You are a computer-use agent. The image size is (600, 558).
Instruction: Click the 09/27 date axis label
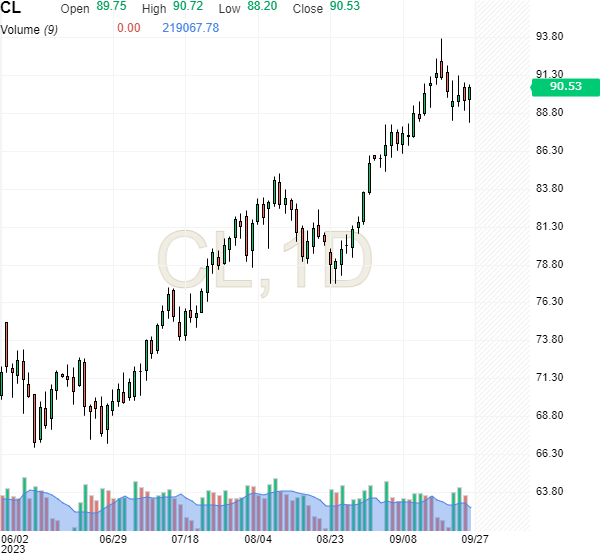(475, 539)
